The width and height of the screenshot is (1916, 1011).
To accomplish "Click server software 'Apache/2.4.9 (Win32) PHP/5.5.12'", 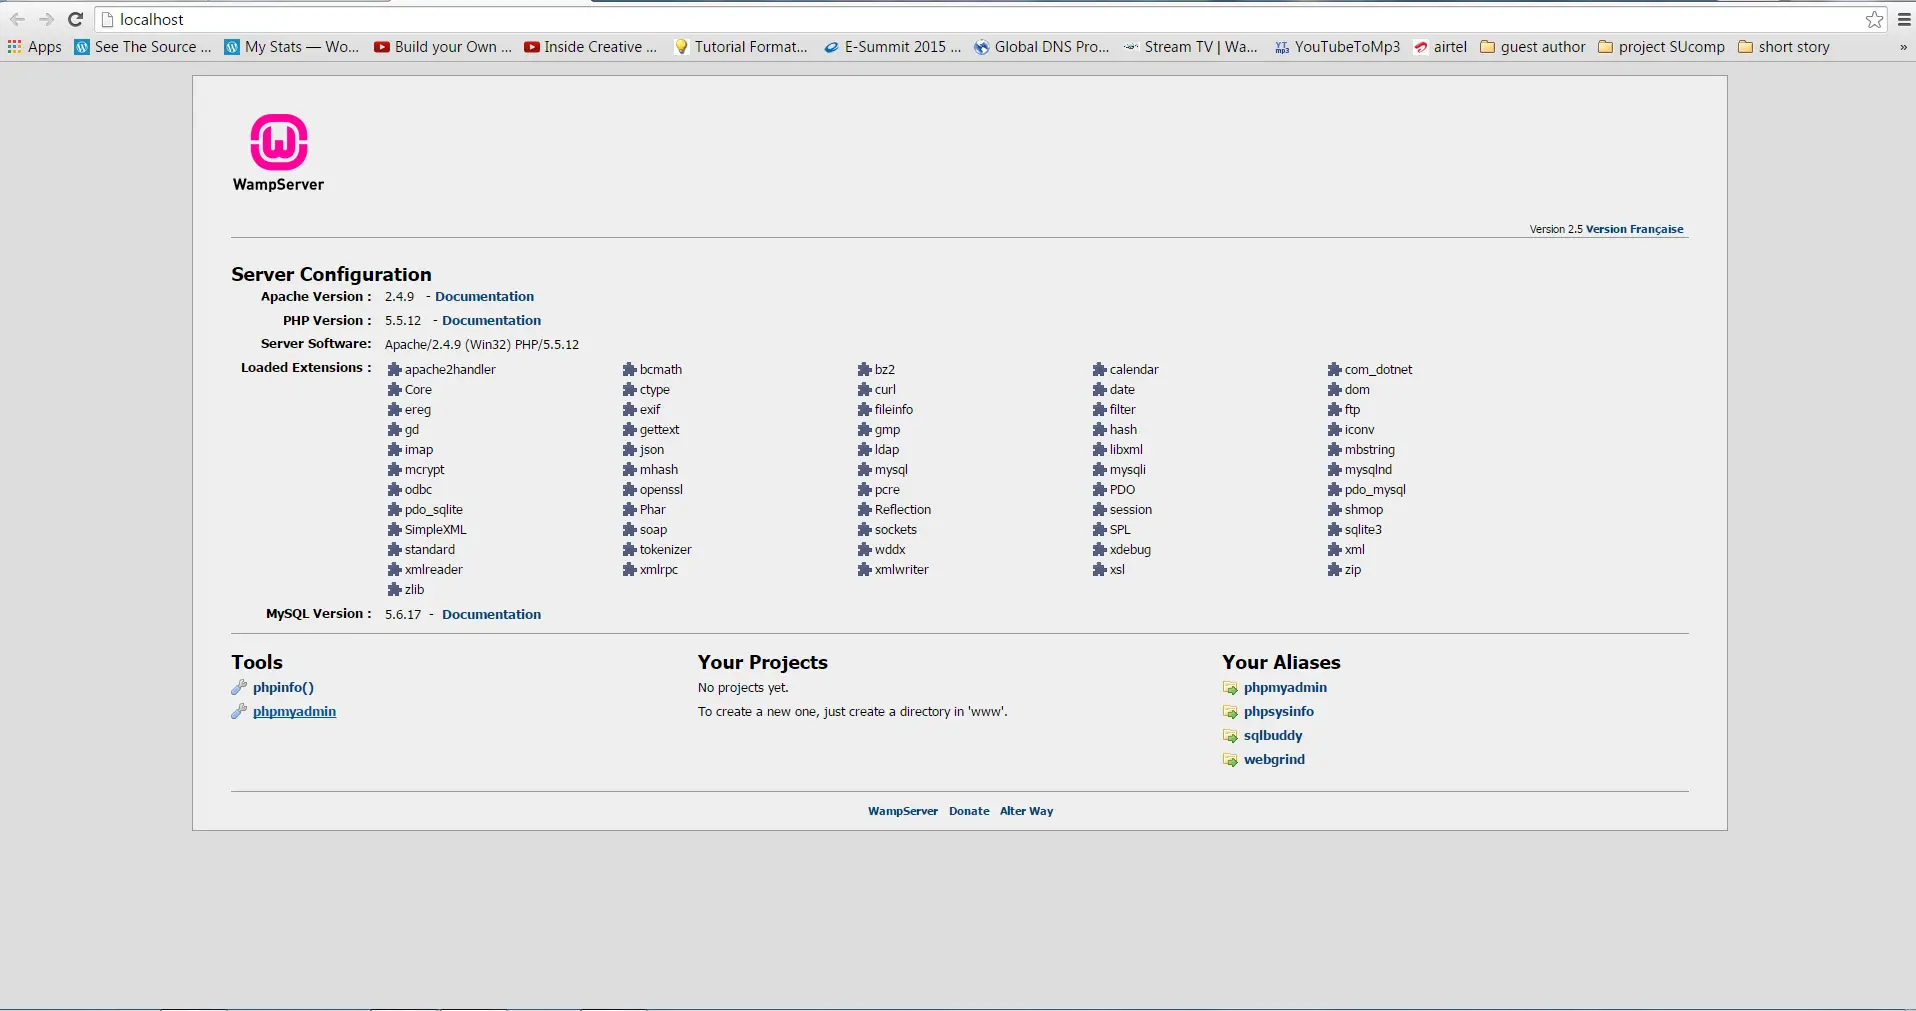I will point(482,344).
